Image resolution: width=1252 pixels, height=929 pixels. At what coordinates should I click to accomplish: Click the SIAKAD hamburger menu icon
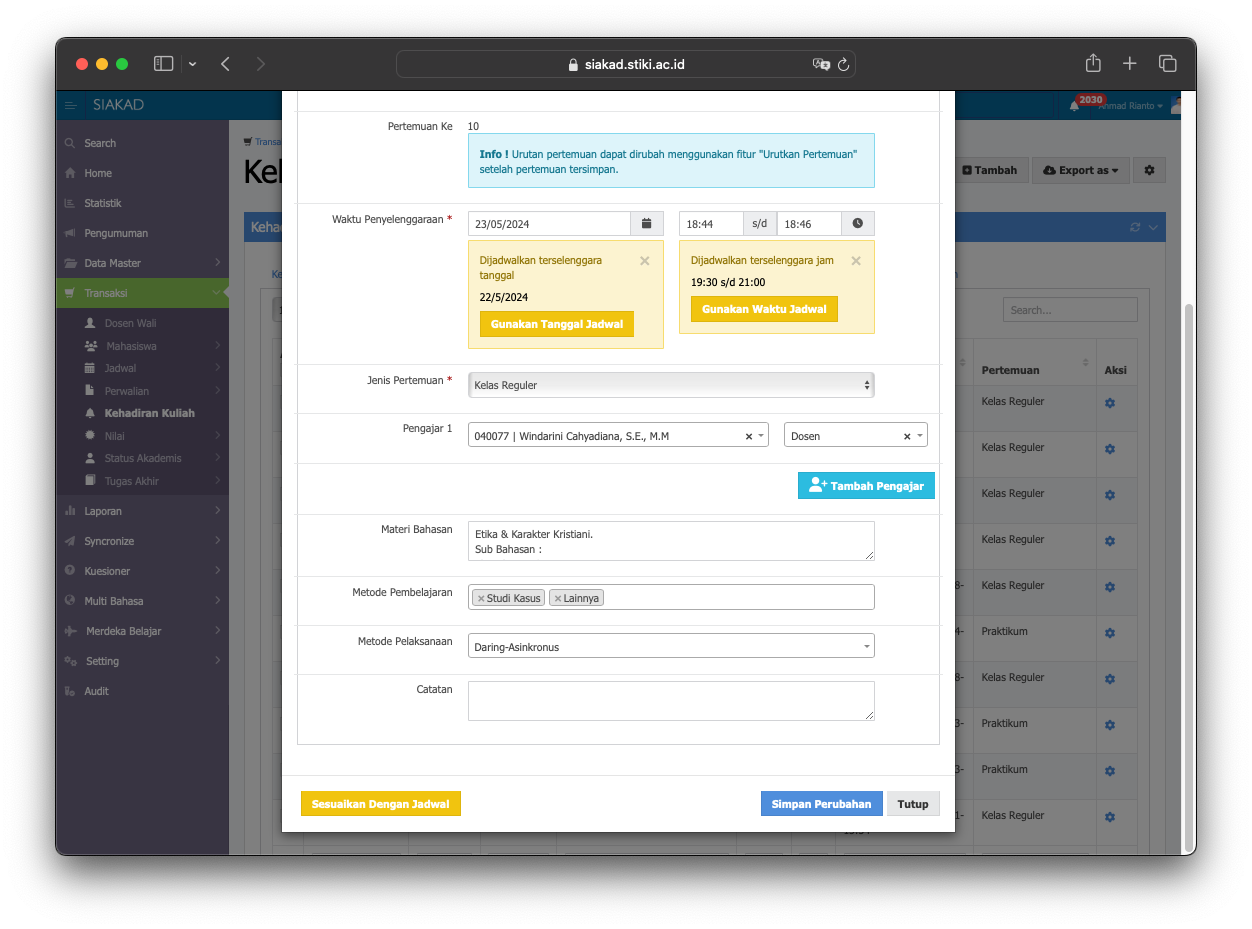70,106
